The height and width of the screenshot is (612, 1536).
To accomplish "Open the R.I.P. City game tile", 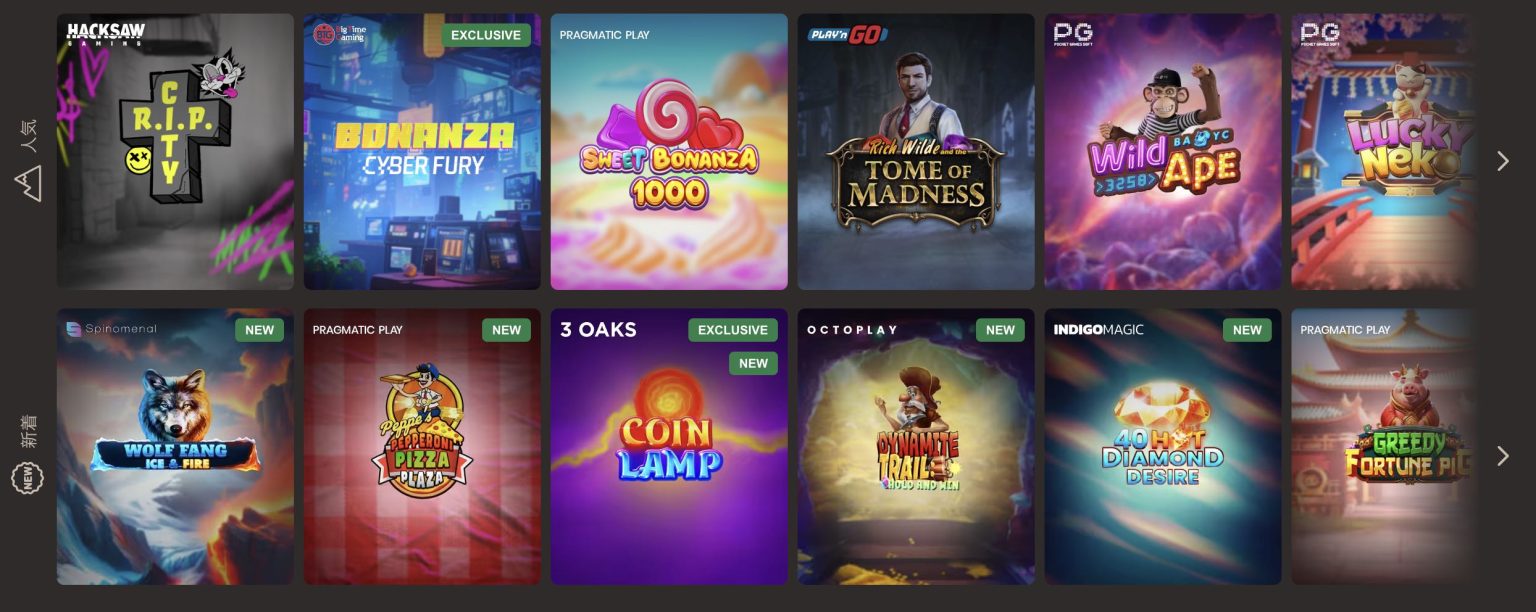I will point(175,151).
